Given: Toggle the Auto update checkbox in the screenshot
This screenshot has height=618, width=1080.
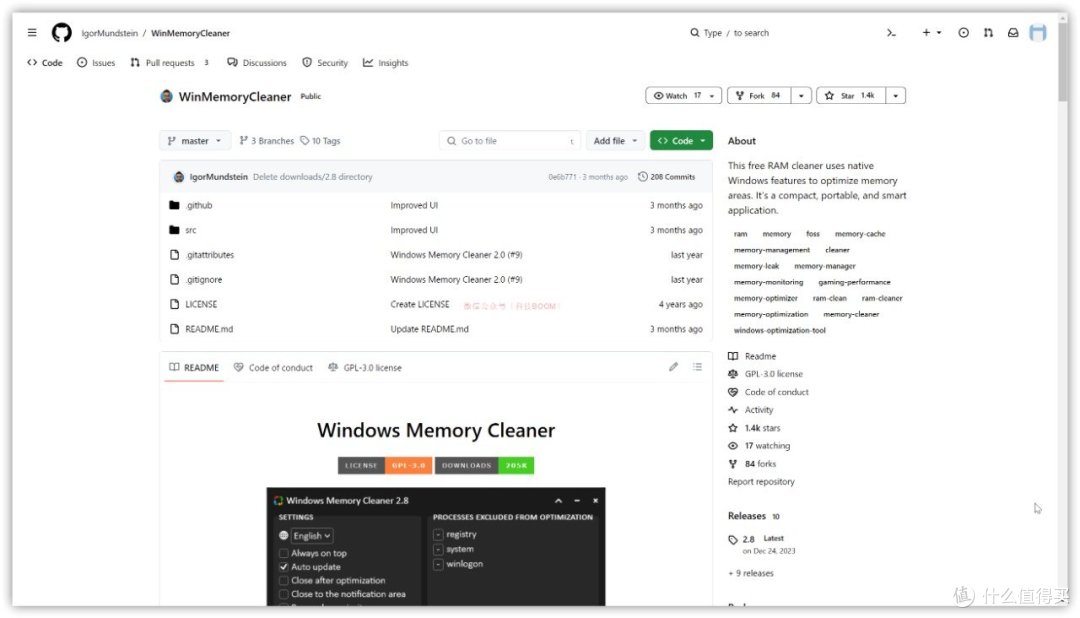Looking at the screenshot, I should (285, 568).
